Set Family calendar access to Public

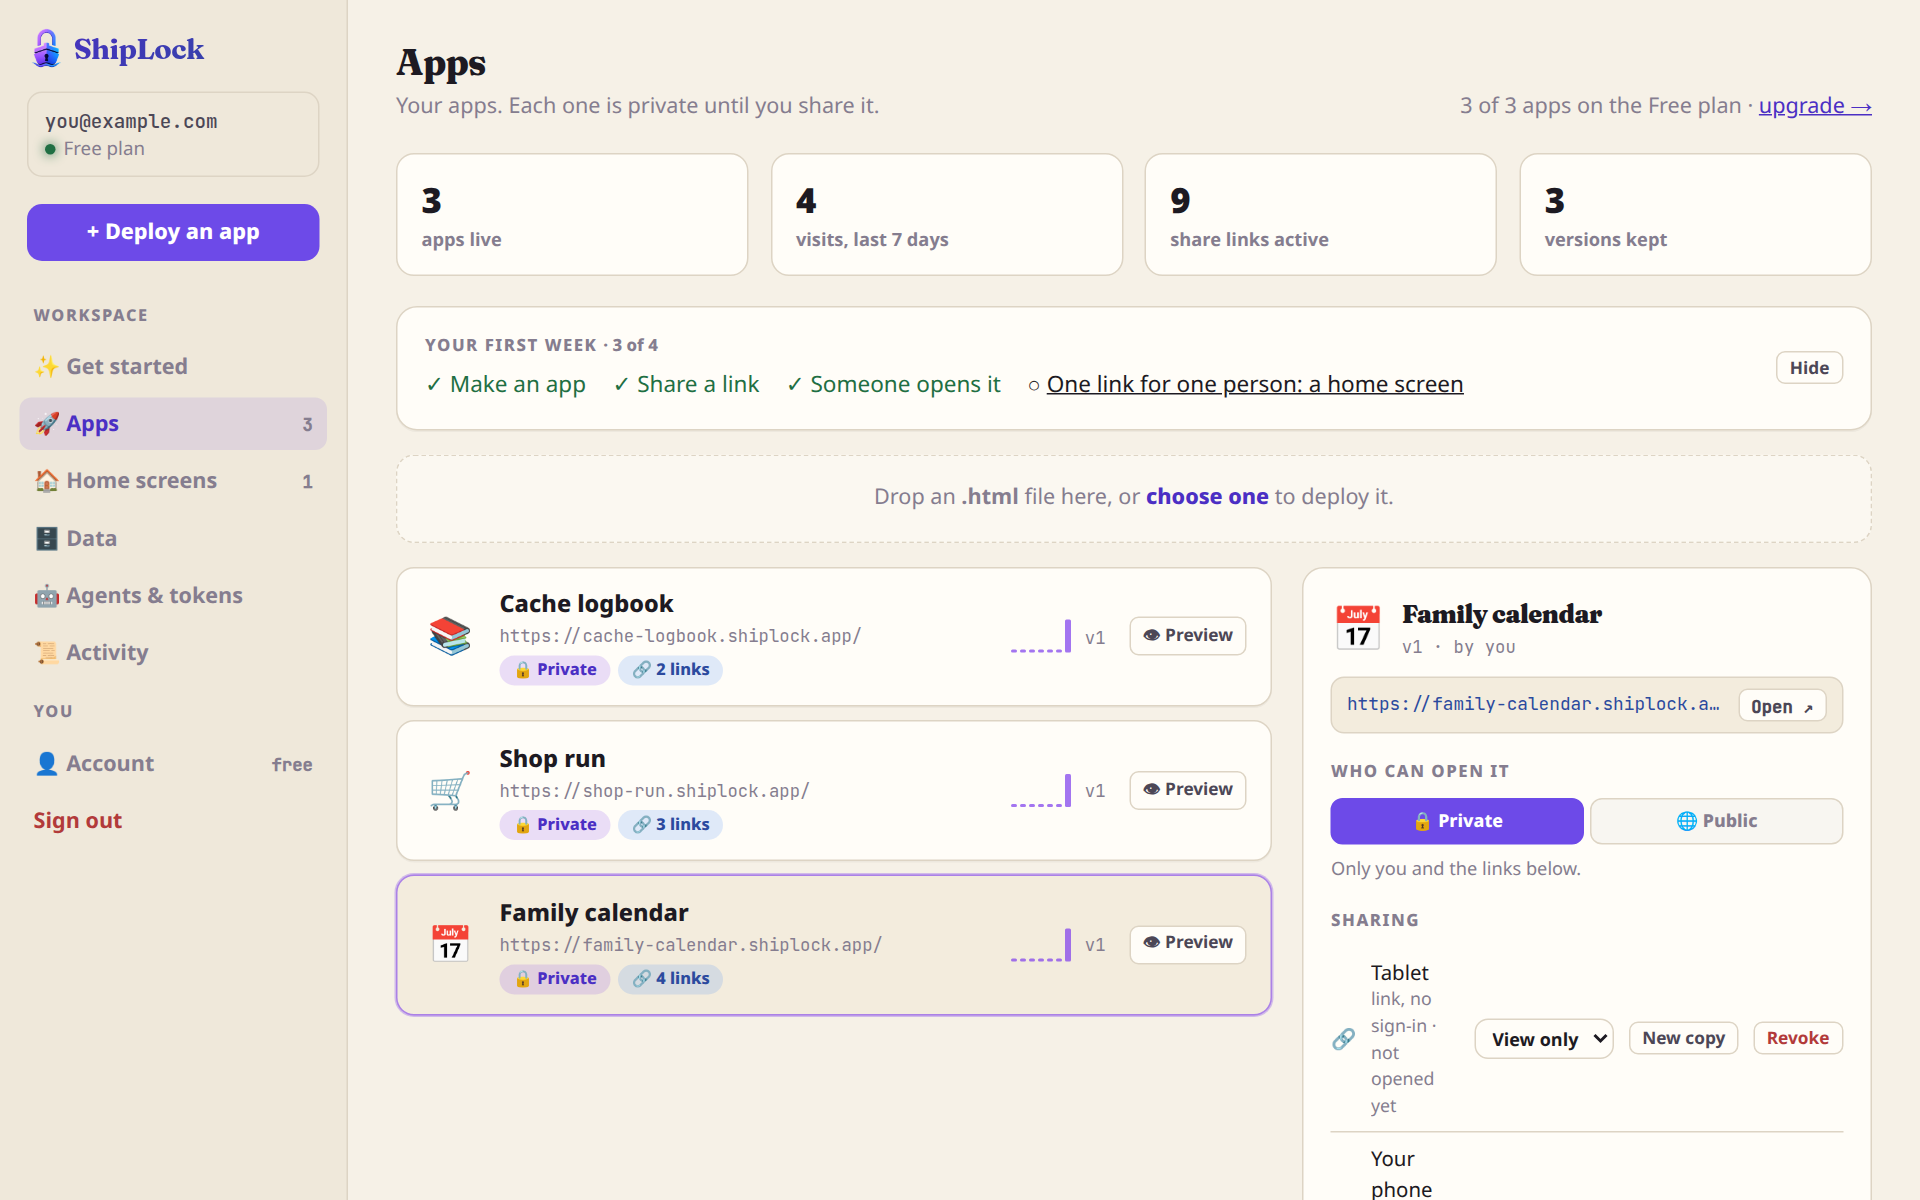pos(1716,821)
